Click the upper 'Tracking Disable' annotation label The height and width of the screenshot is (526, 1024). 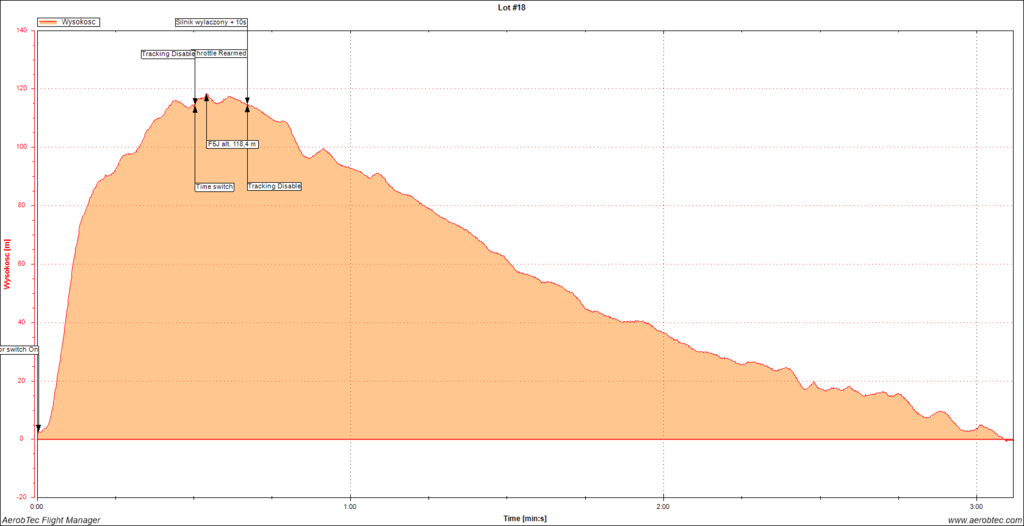[167, 54]
